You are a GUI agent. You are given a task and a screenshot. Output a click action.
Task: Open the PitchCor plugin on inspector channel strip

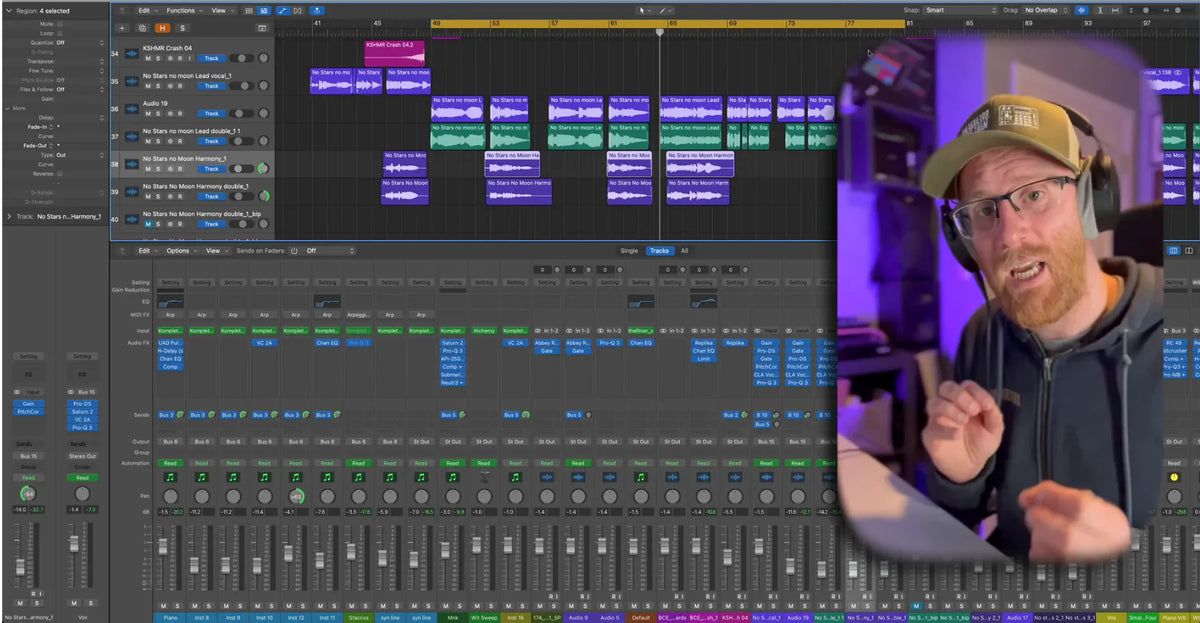coord(27,411)
